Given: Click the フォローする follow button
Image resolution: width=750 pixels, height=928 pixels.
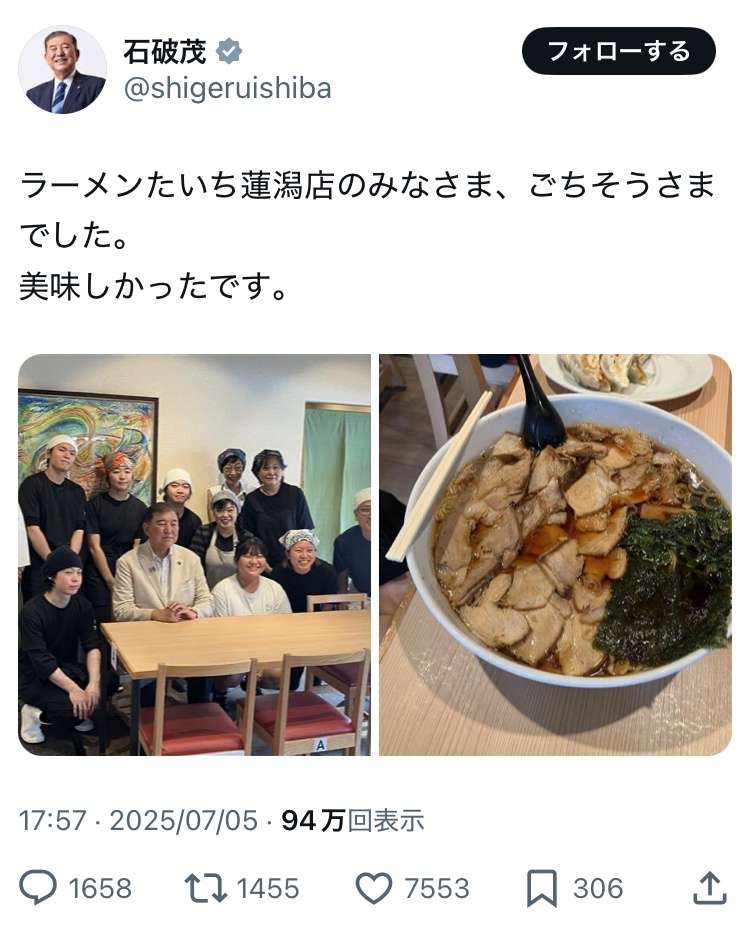Looking at the screenshot, I should pyautogui.click(x=619, y=51).
